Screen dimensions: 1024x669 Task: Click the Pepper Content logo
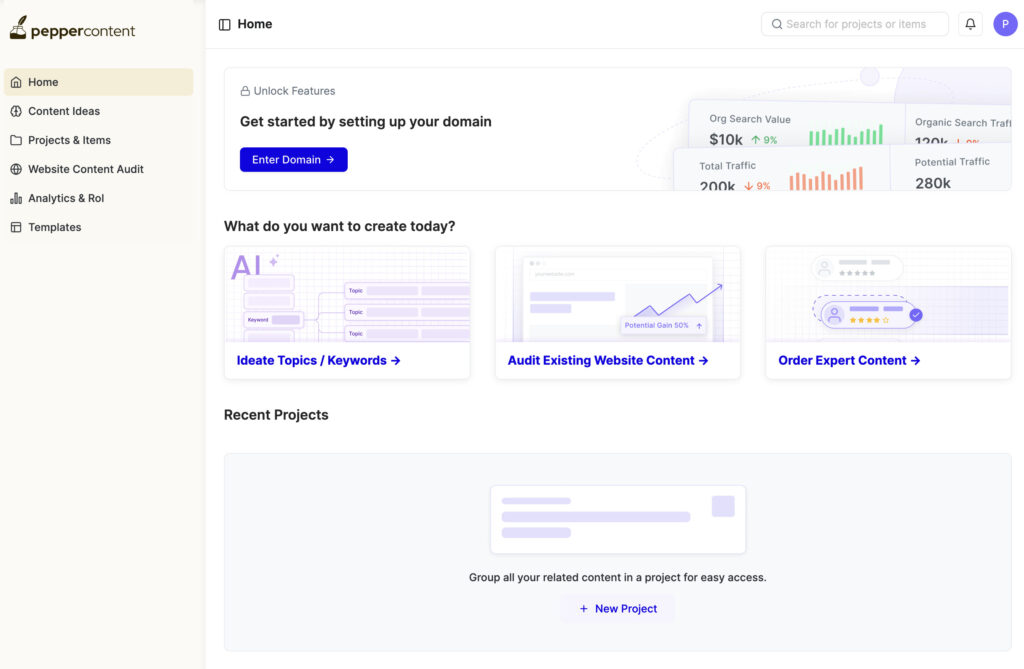[72, 29]
